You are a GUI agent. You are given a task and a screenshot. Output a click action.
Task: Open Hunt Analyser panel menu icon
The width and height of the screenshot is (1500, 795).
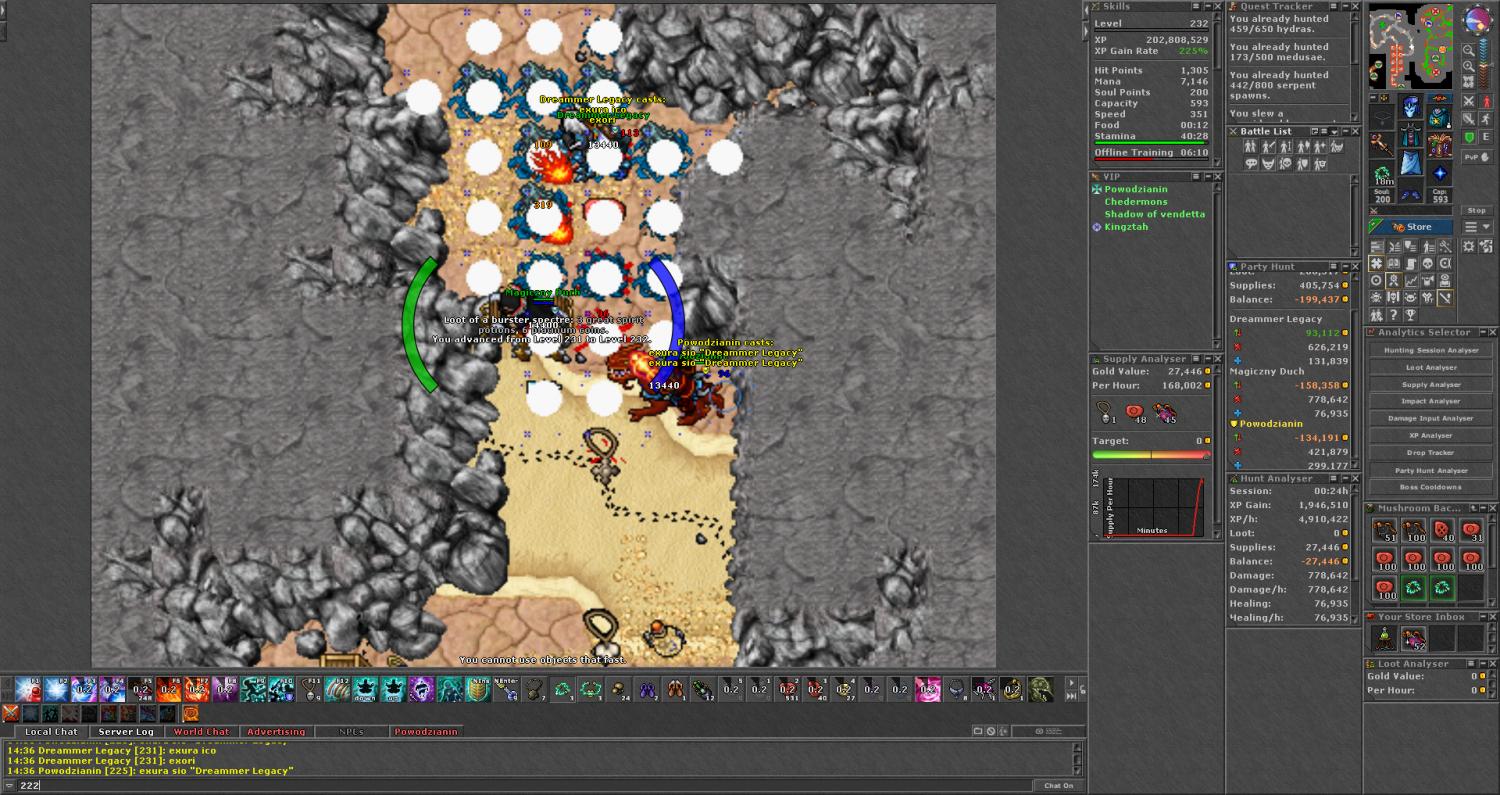(1333, 479)
